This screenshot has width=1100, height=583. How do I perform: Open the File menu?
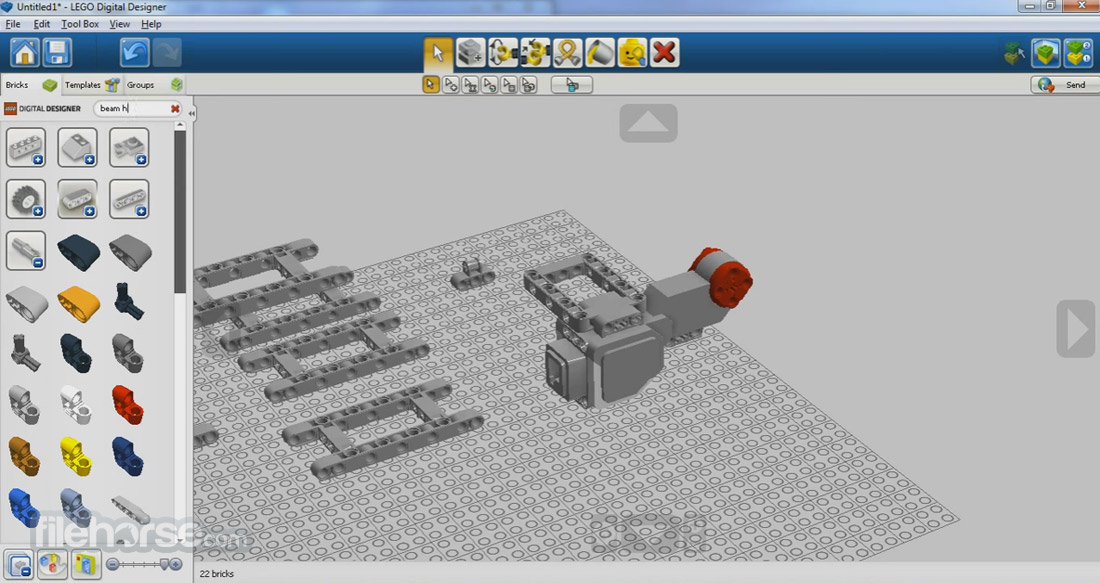pos(13,24)
